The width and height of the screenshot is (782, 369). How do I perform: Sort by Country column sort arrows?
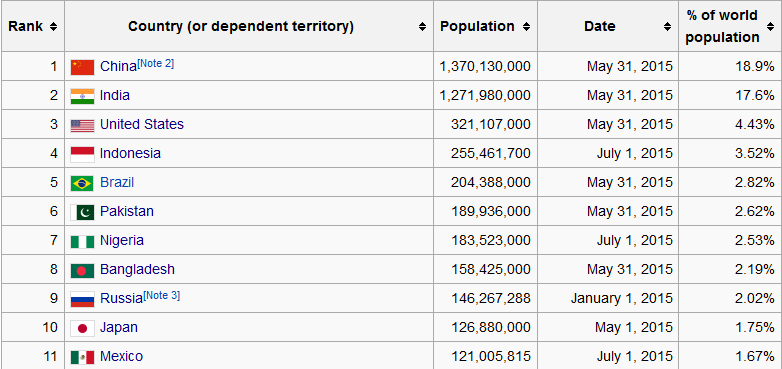click(422, 26)
